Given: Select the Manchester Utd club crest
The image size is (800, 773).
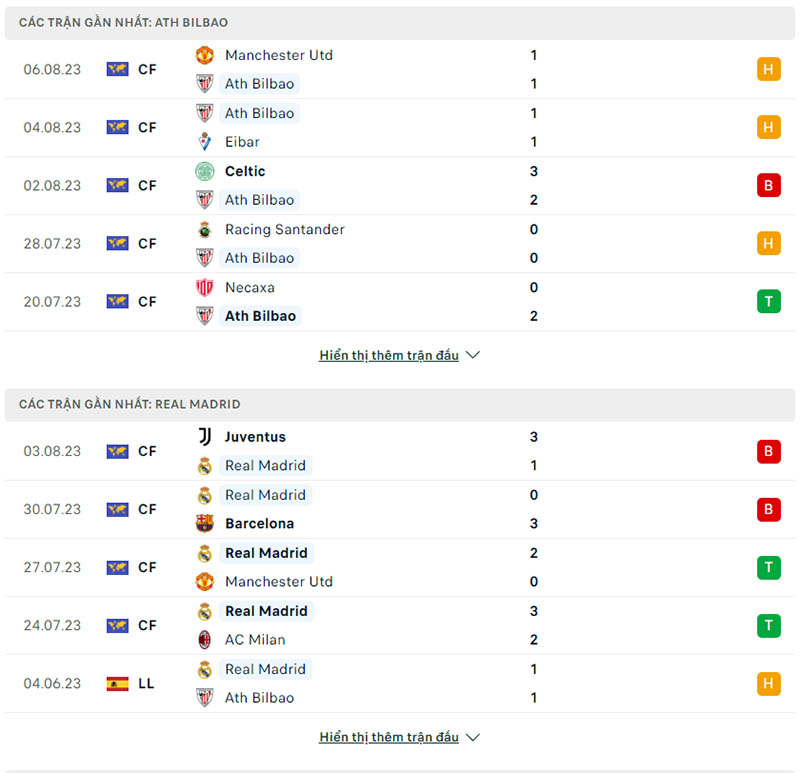Looking at the screenshot, I should click(x=205, y=55).
